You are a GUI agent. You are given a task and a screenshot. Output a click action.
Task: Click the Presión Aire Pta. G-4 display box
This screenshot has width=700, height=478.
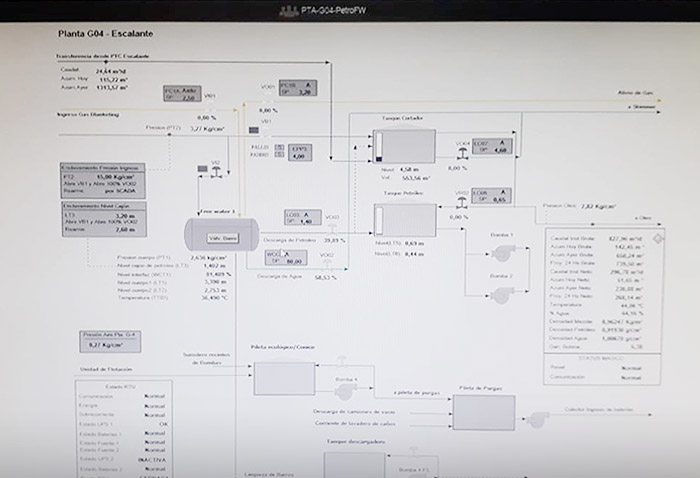click(x=110, y=342)
